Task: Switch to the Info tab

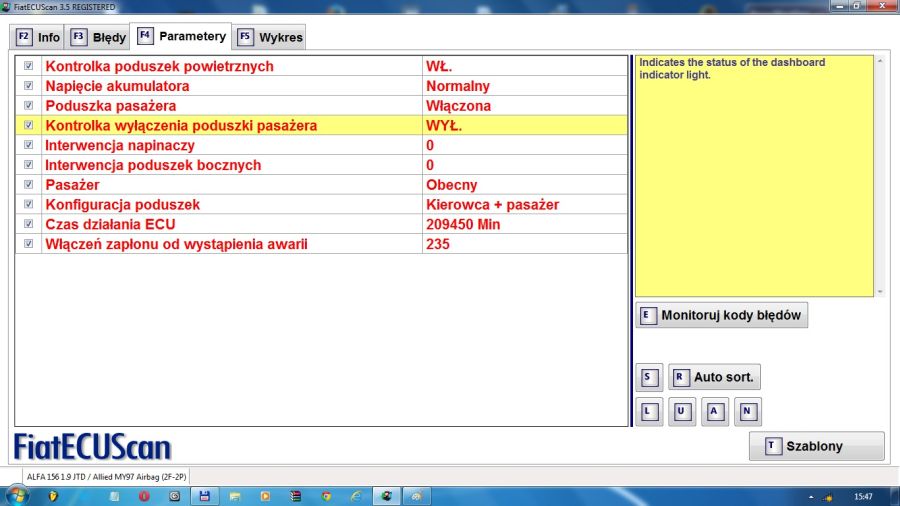Action: (38, 37)
